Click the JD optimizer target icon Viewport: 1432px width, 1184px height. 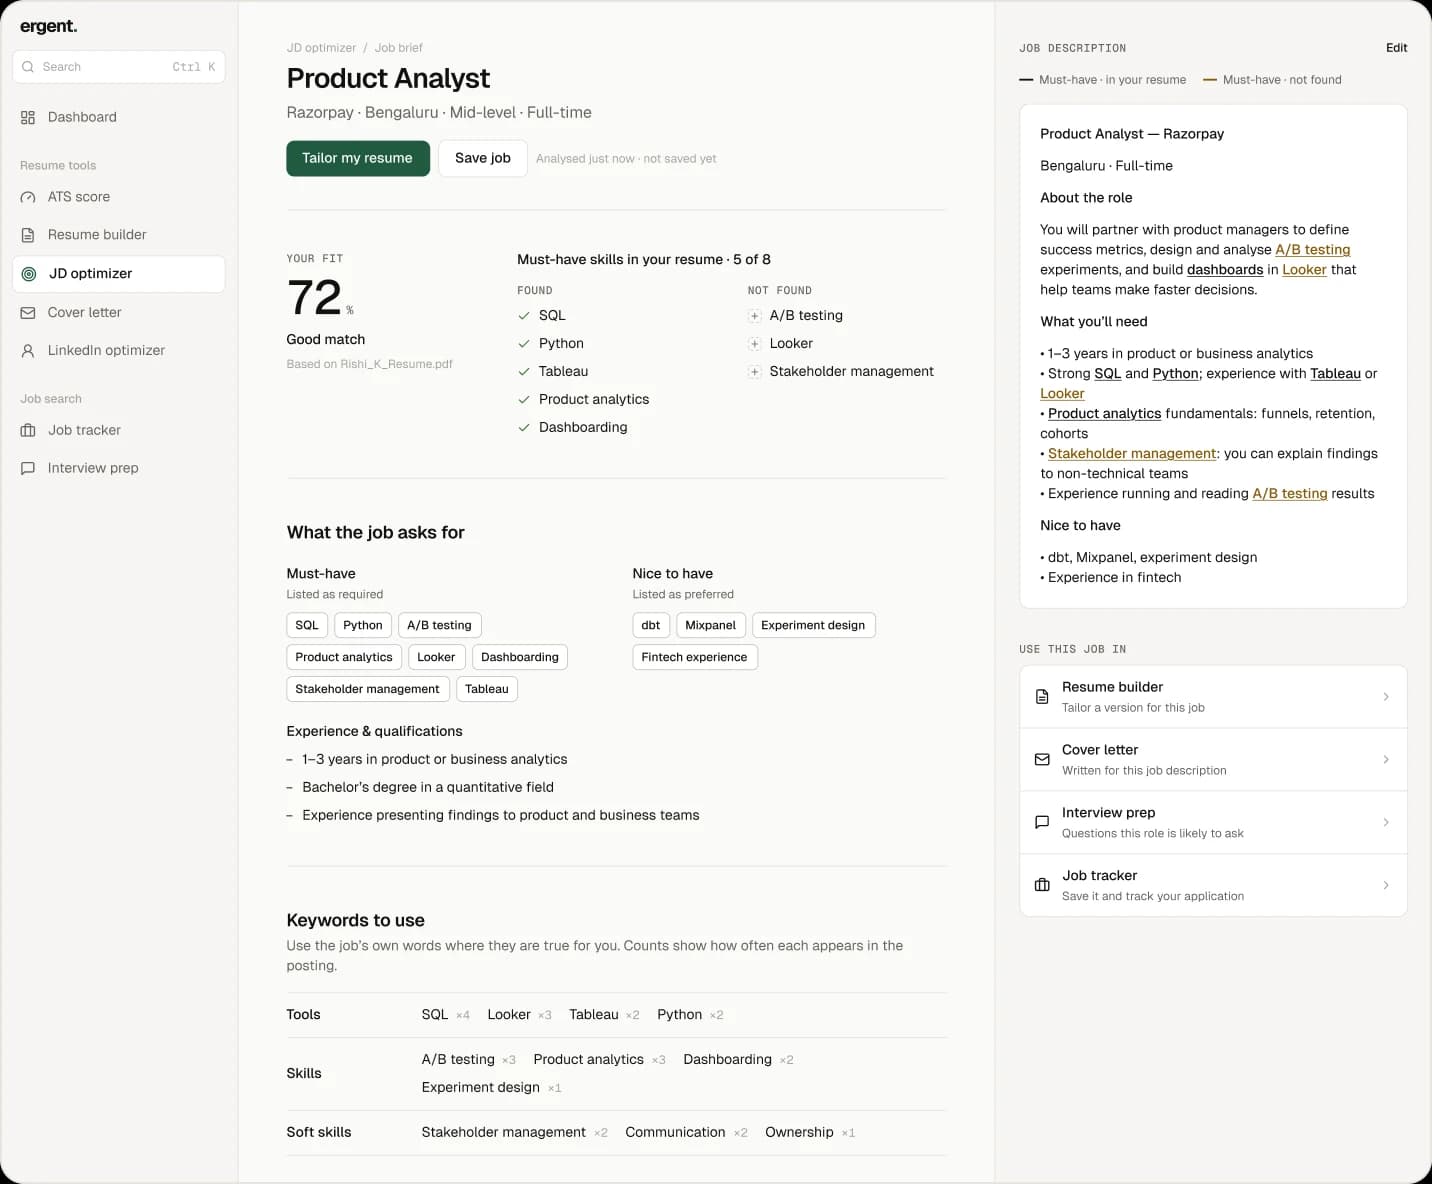coord(29,274)
